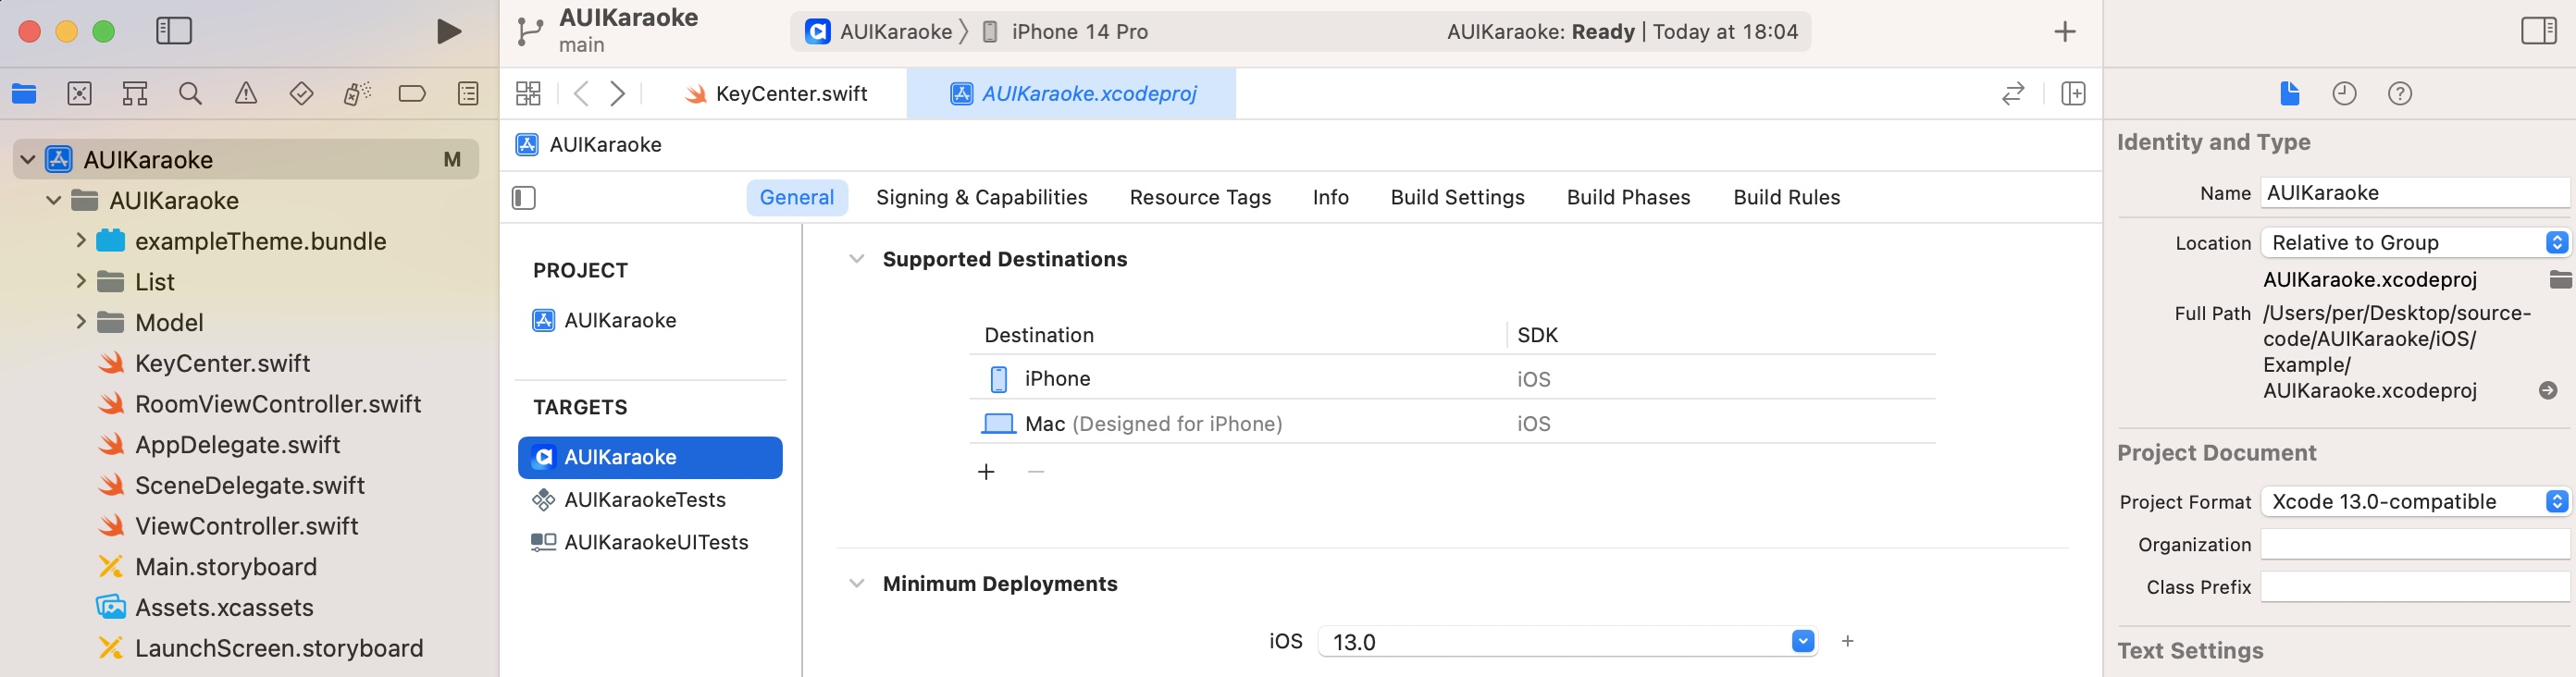Switch to the Build Phases tab
Viewport: 2576px width, 677px height.
click(1629, 198)
